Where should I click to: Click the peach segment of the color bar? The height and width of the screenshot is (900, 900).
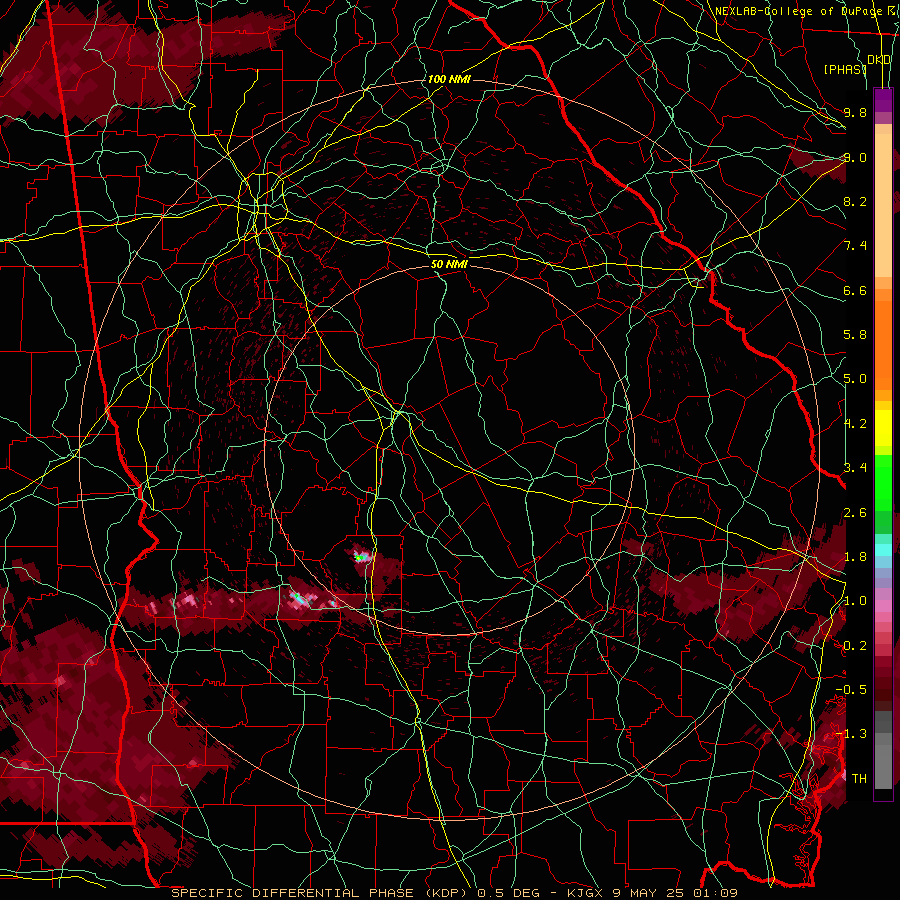tap(883, 205)
